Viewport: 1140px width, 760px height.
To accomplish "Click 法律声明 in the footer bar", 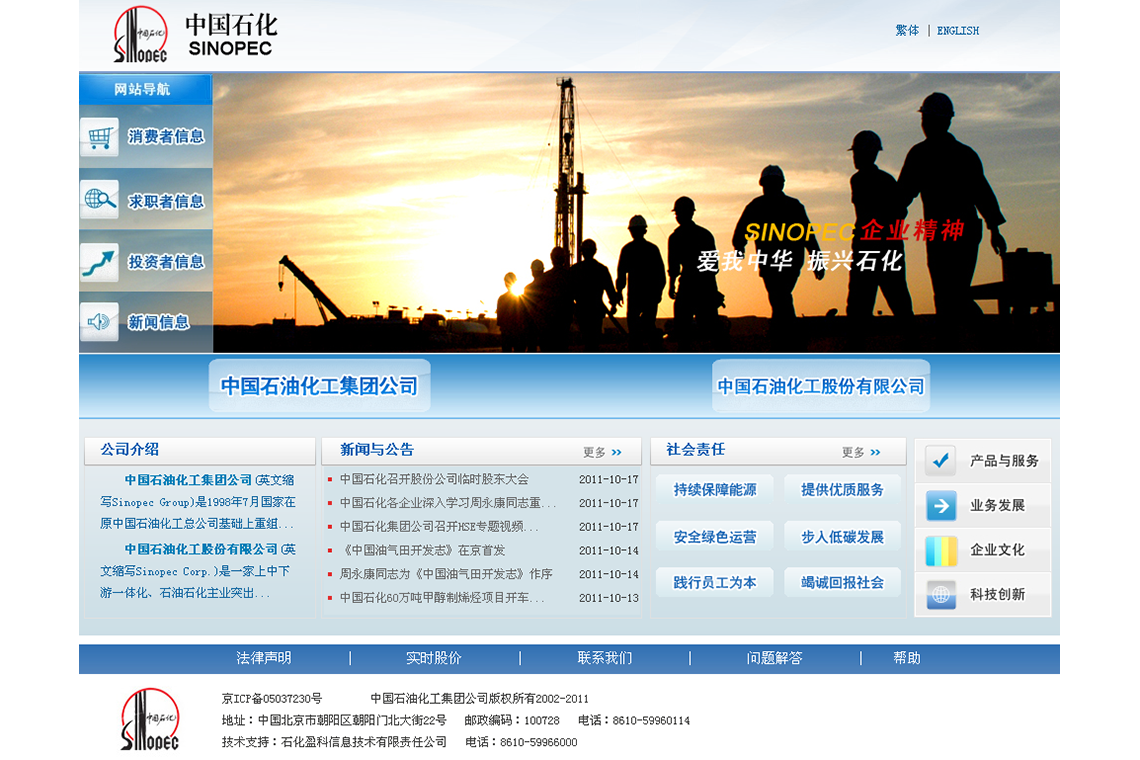I will 264,658.
